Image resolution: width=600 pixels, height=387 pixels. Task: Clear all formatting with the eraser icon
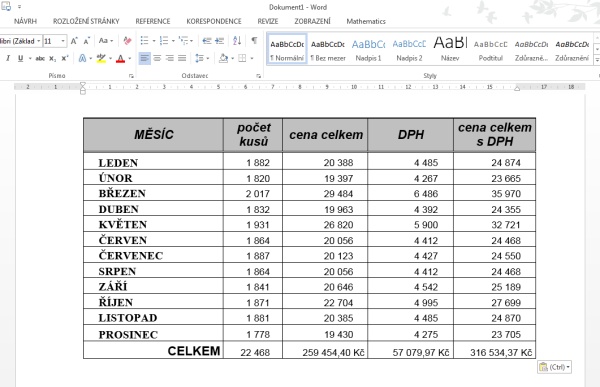[x=127, y=41]
